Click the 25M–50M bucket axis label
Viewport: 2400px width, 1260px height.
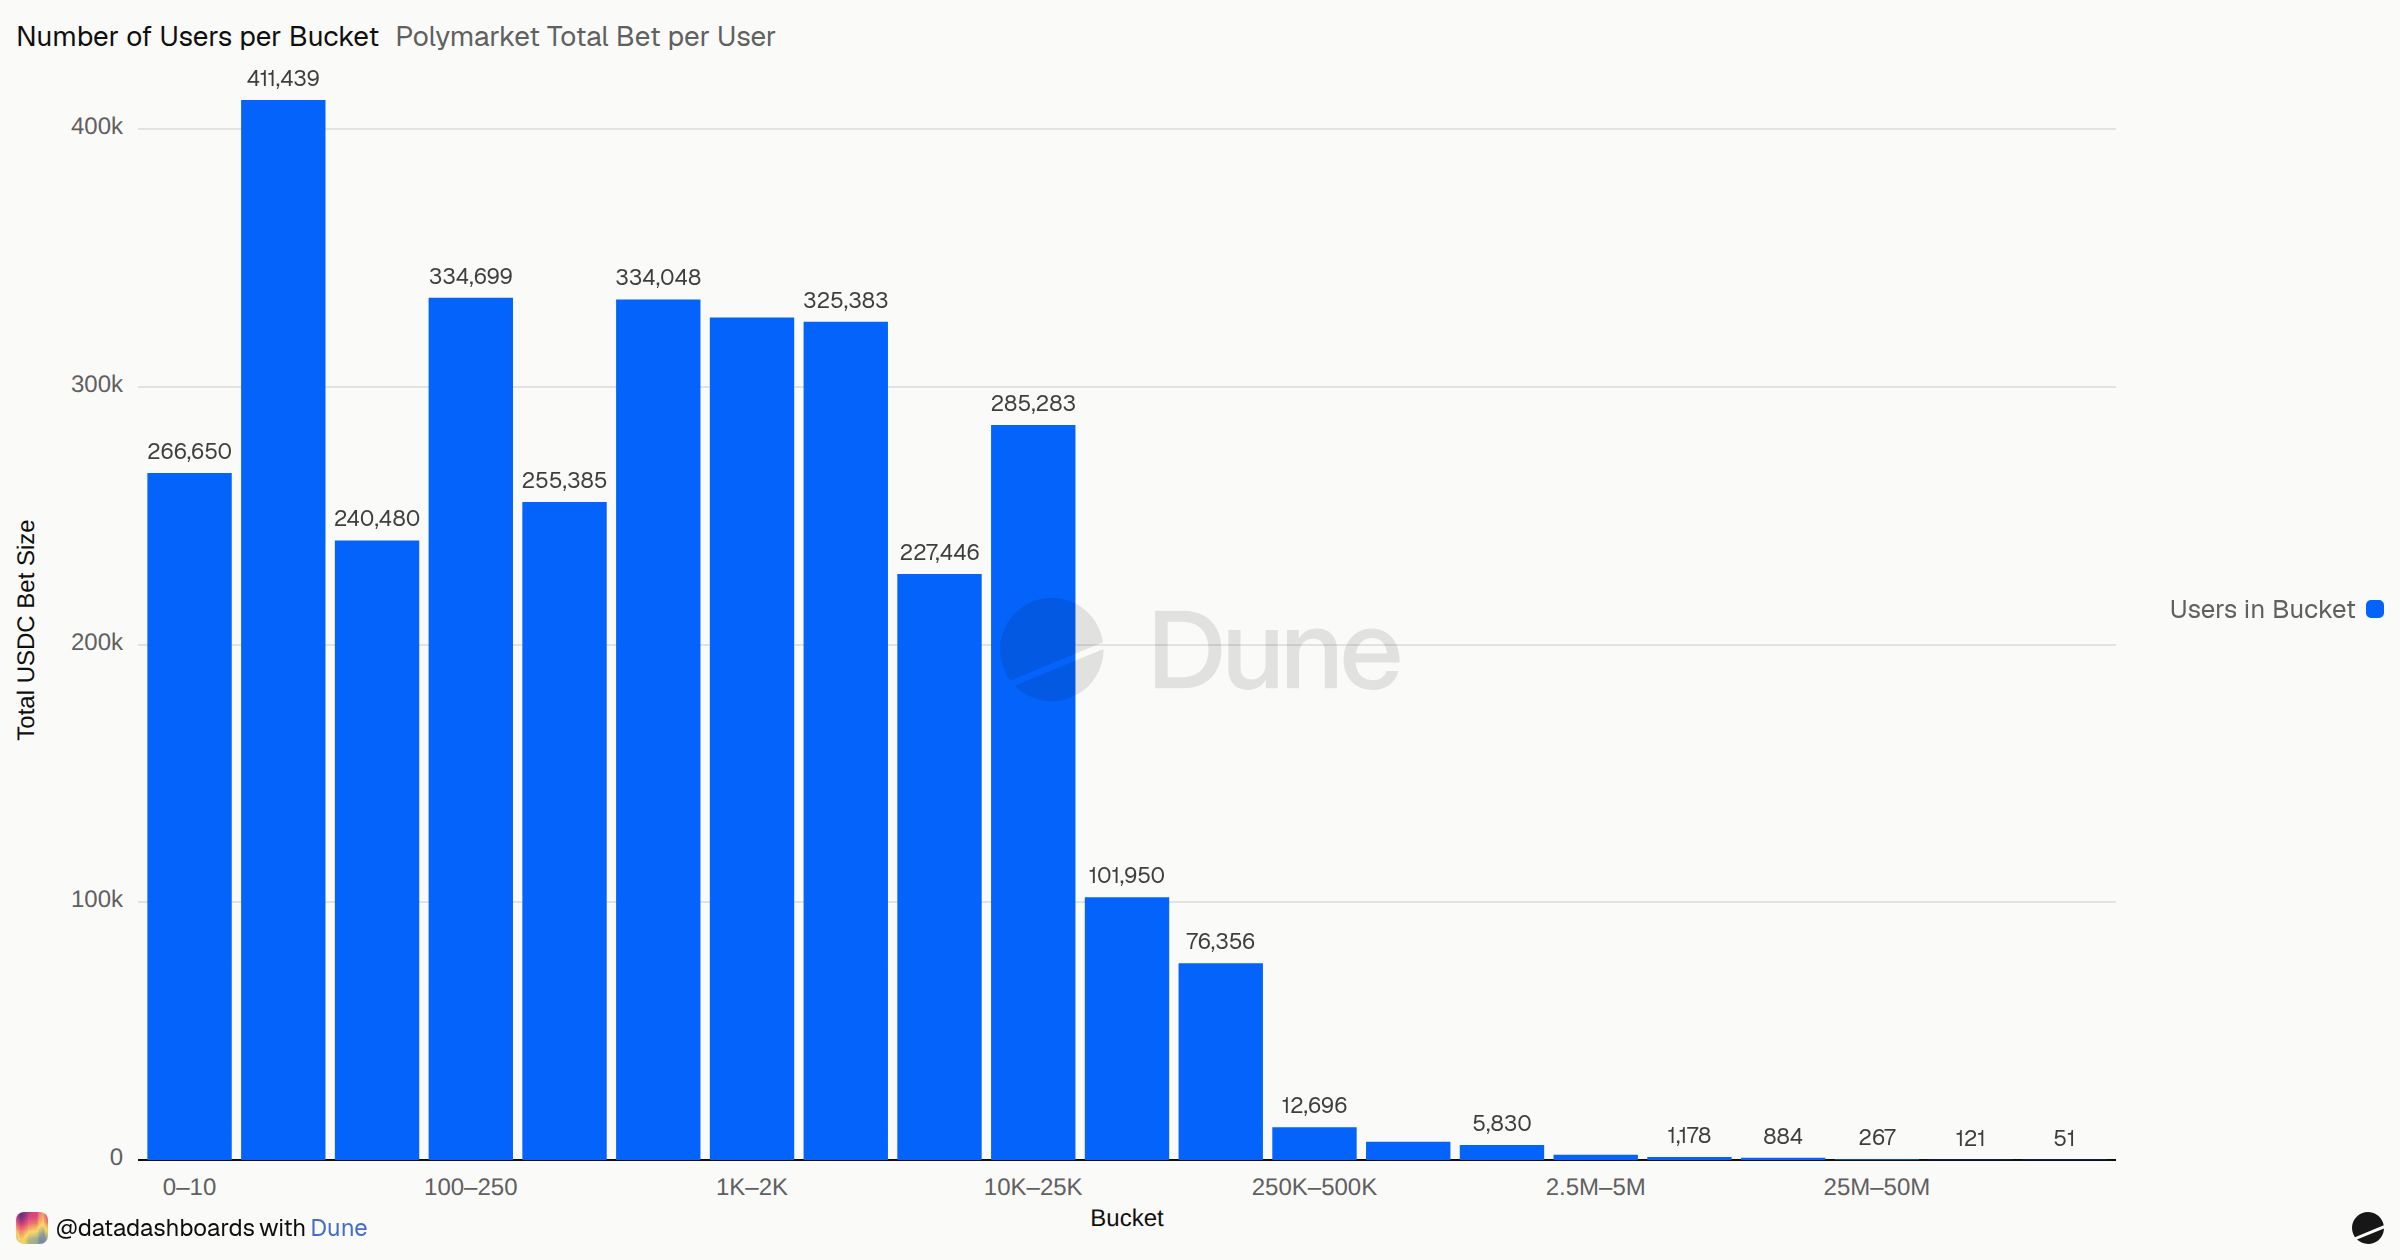tap(1876, 1187)
